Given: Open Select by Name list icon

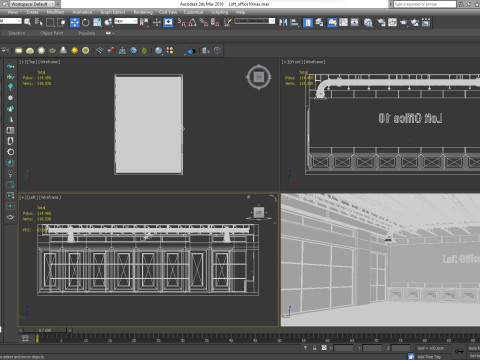Looking at the screenshot, I should pos(39,22).
